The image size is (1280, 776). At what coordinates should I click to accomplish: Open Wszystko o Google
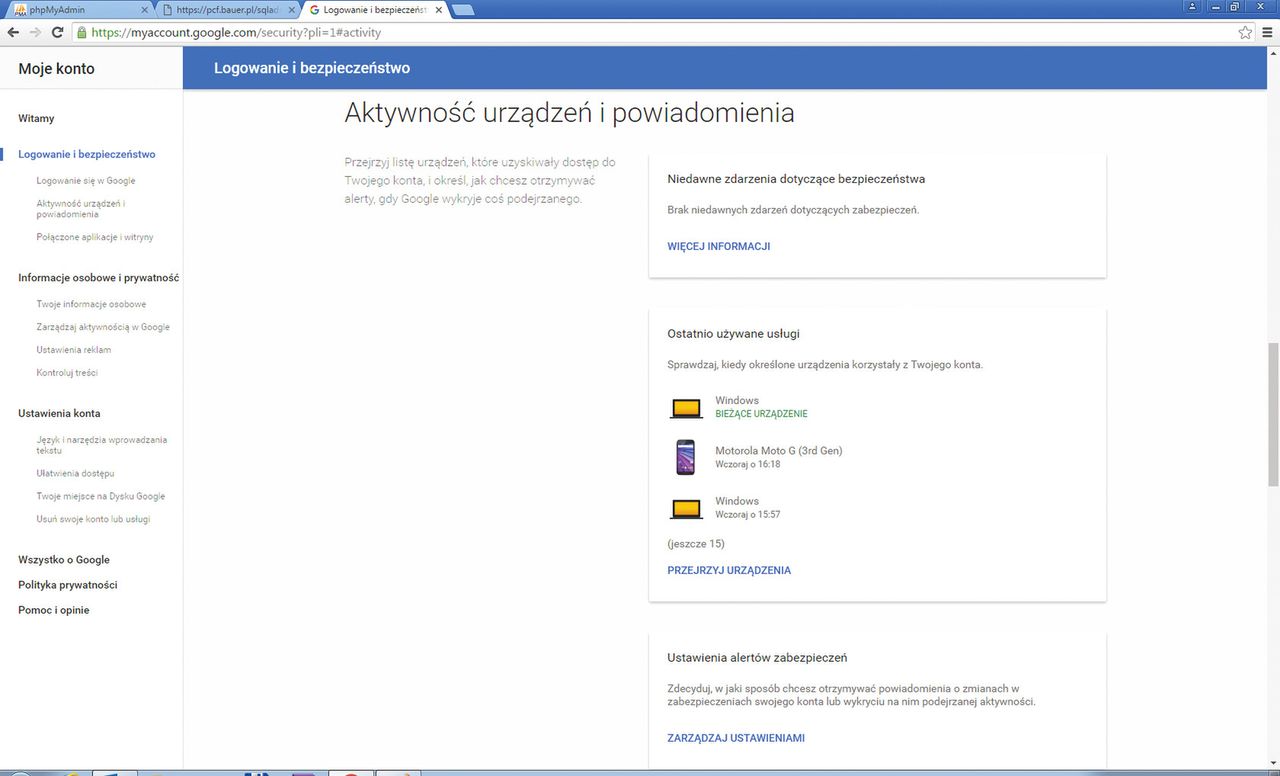[x=64, y=560]
